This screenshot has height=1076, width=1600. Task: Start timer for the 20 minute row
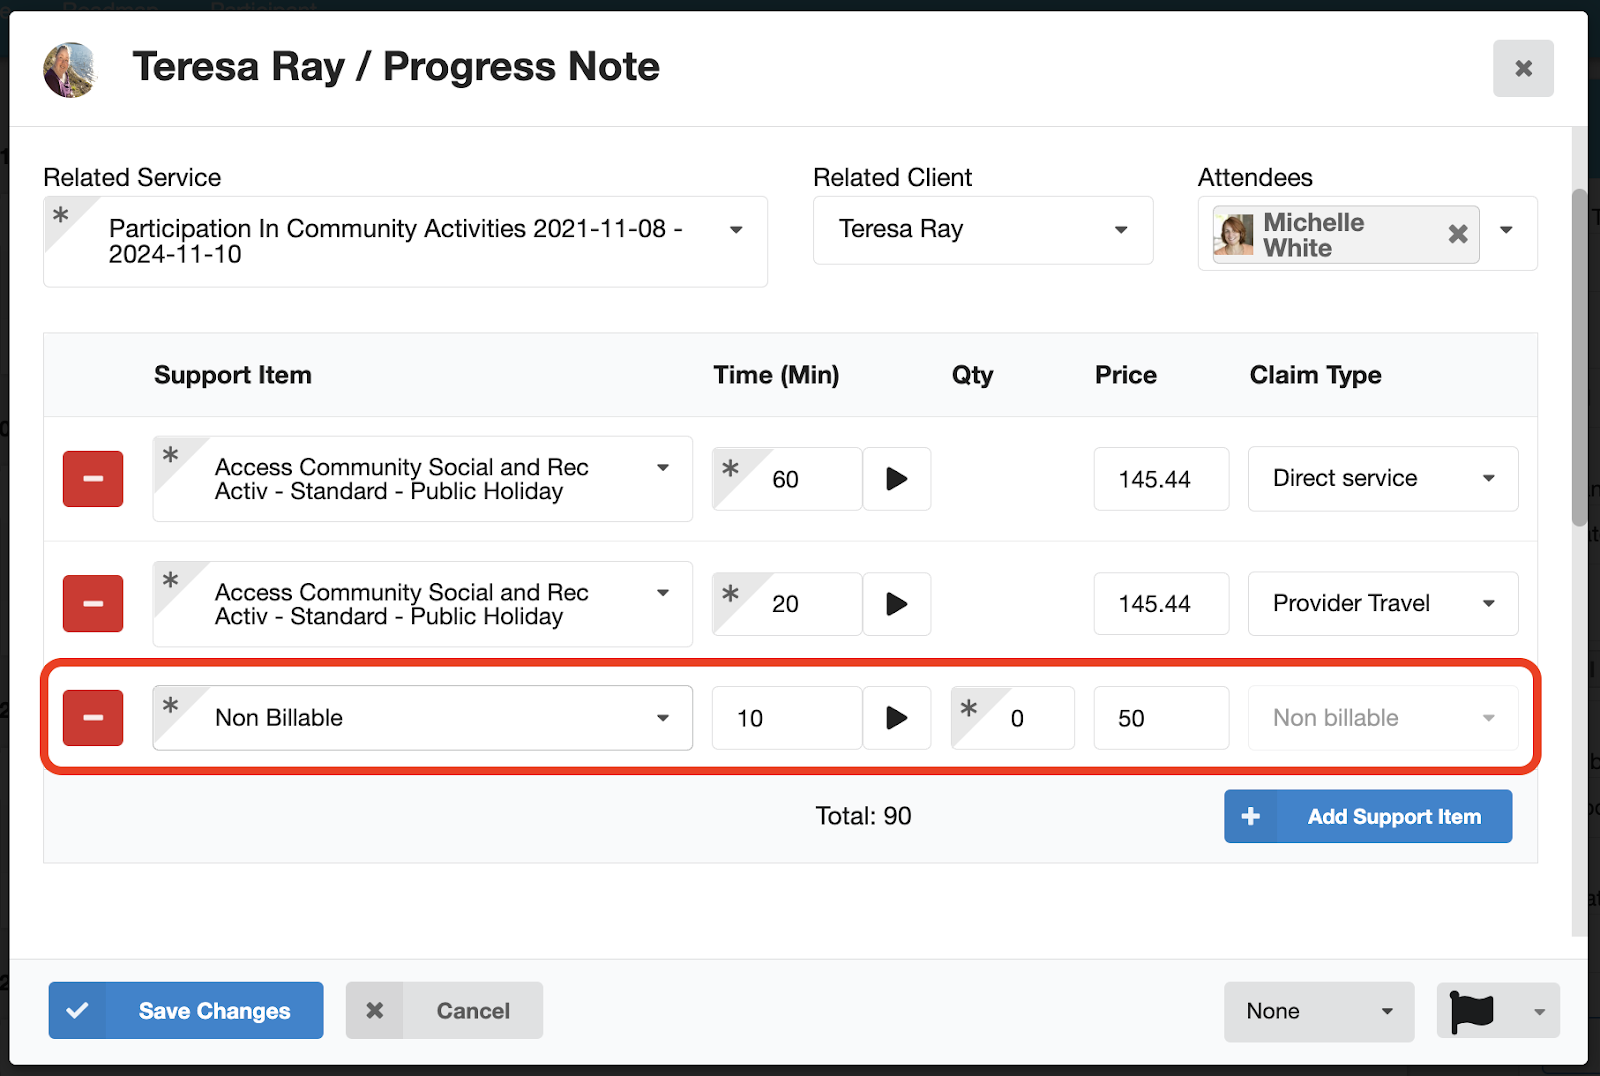pyautogui.click(x=897, y=604)
